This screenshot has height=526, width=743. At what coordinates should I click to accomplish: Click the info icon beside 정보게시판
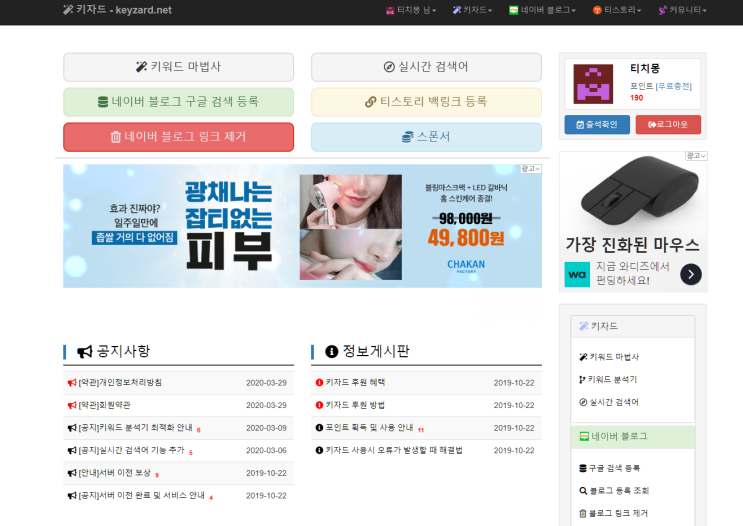tap(332, 352)
